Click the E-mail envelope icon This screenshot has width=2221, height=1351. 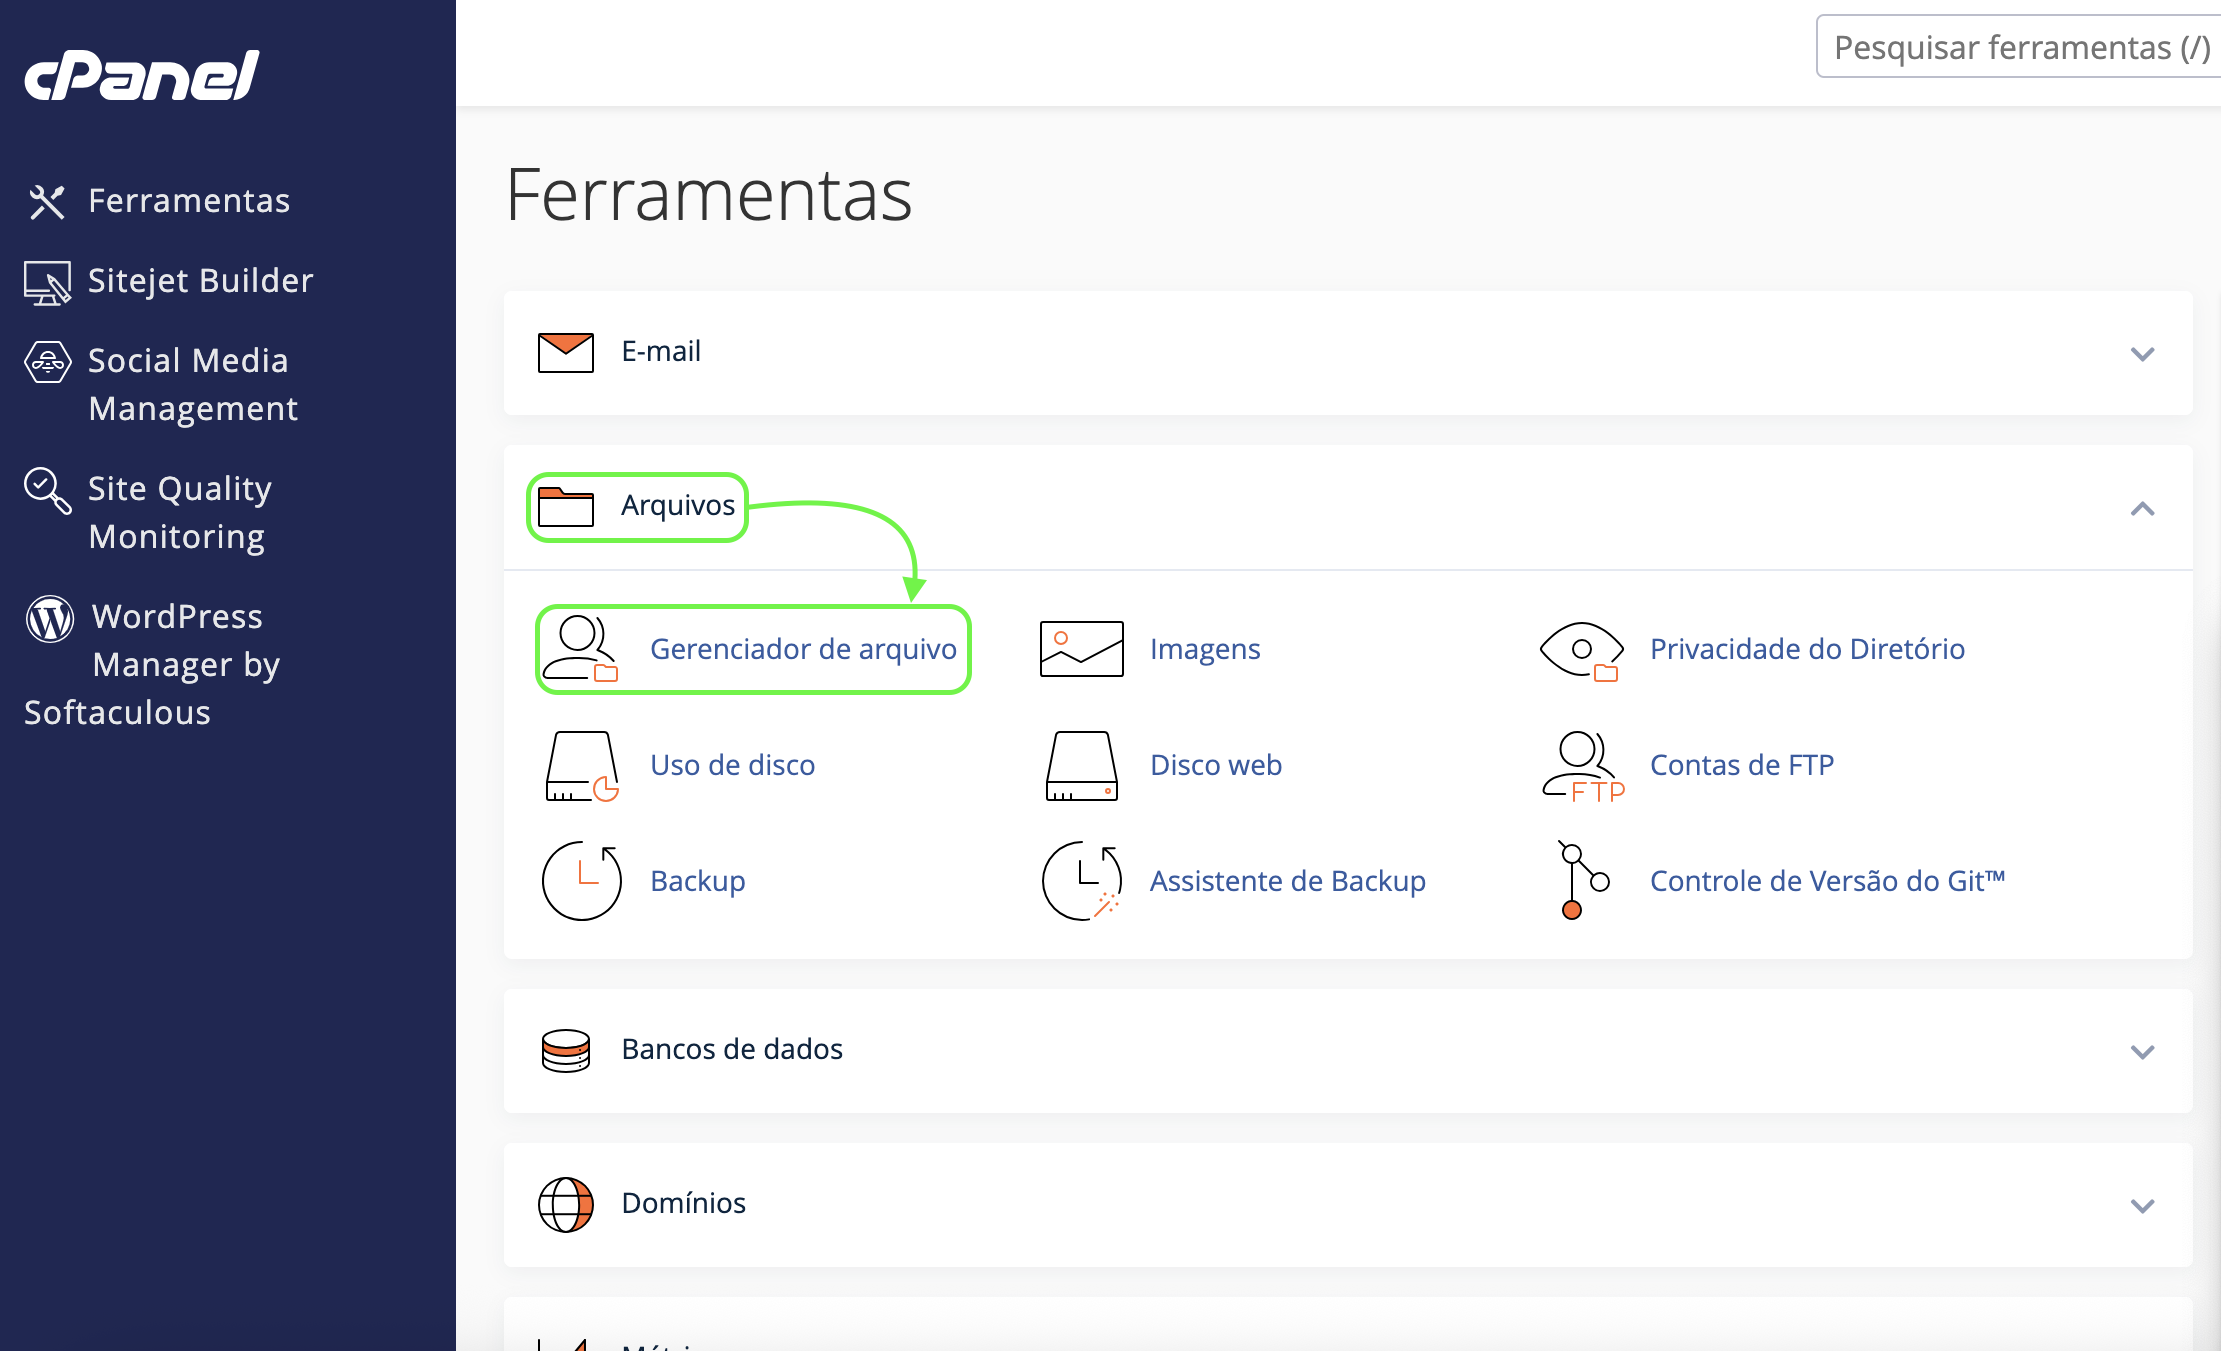[566, 352]
